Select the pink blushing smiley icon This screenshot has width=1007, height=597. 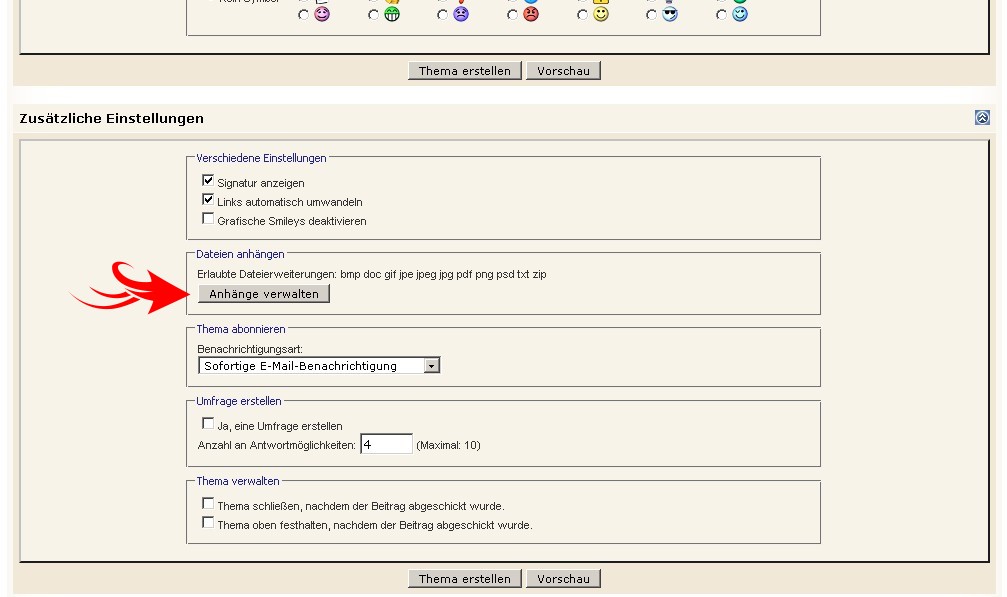coord(321,15)
